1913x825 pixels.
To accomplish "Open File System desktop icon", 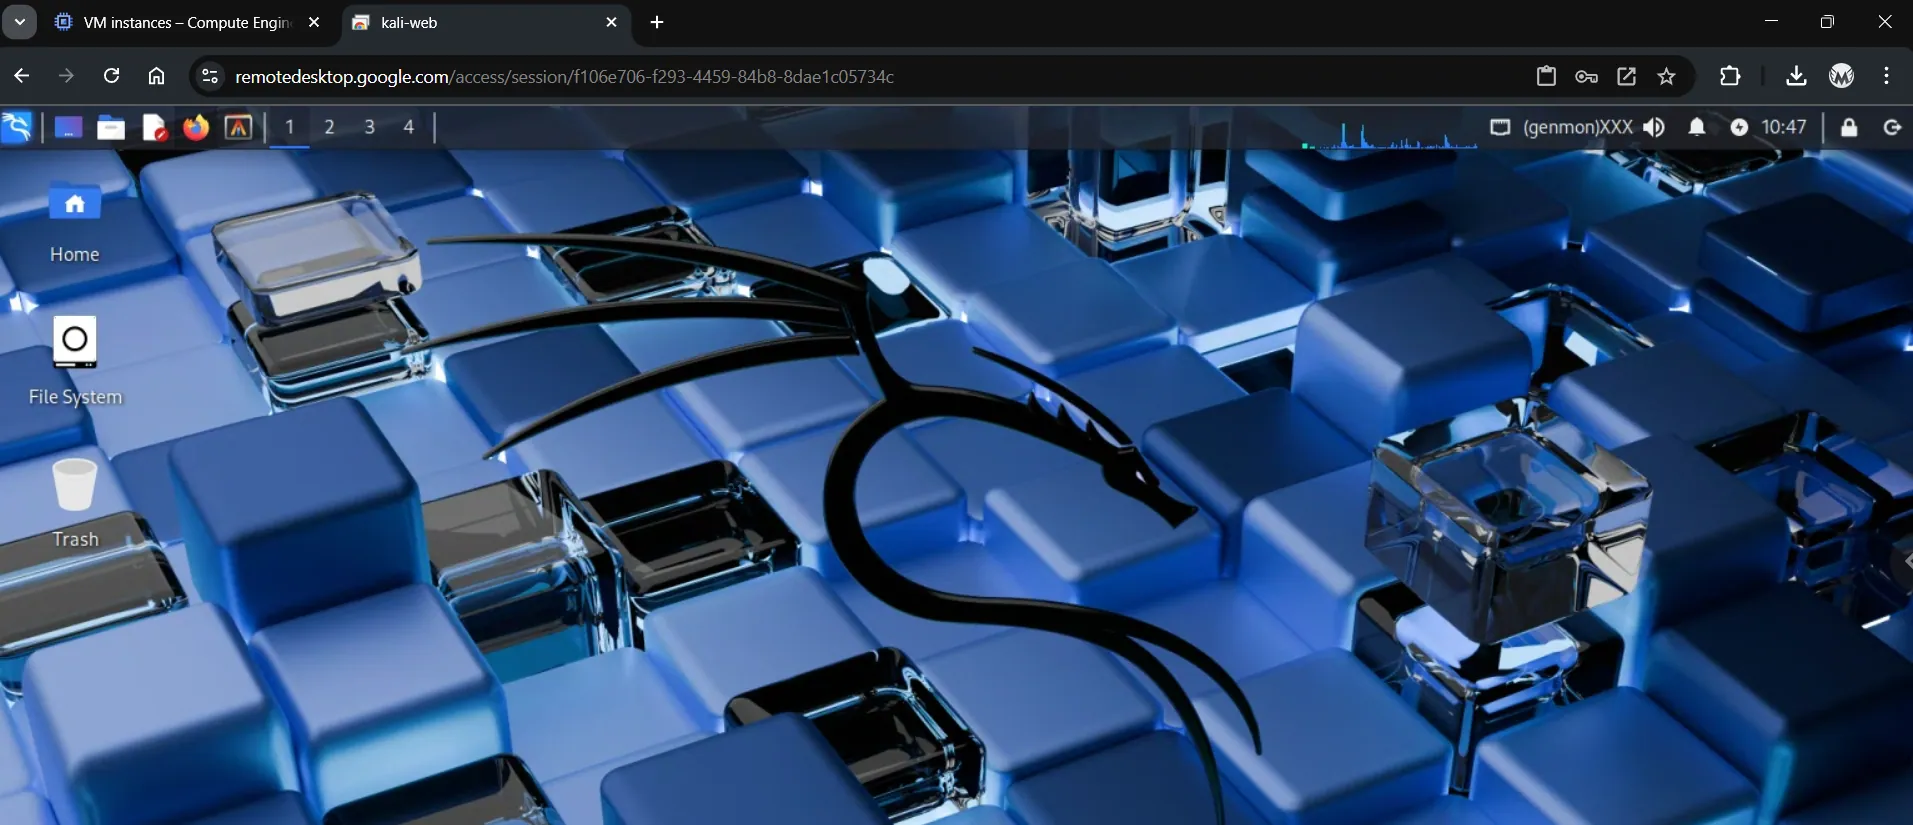I will coord(75,361).
